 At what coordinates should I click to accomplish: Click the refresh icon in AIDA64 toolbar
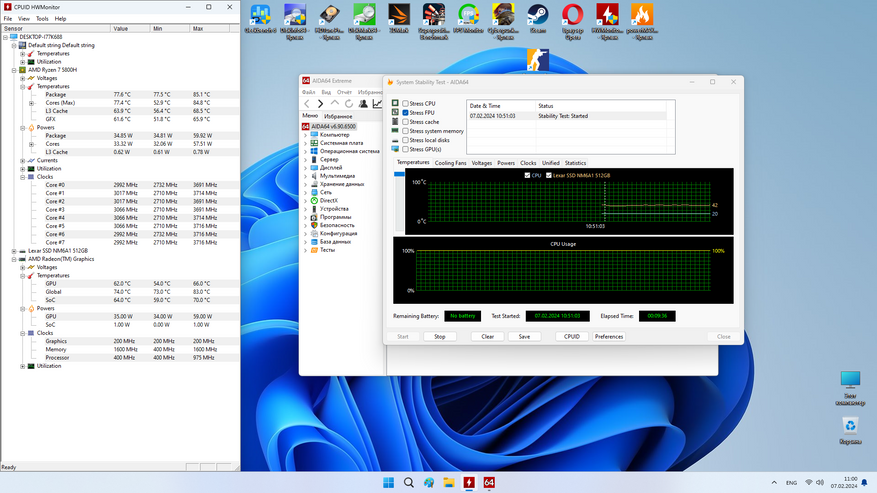point(349,104)
